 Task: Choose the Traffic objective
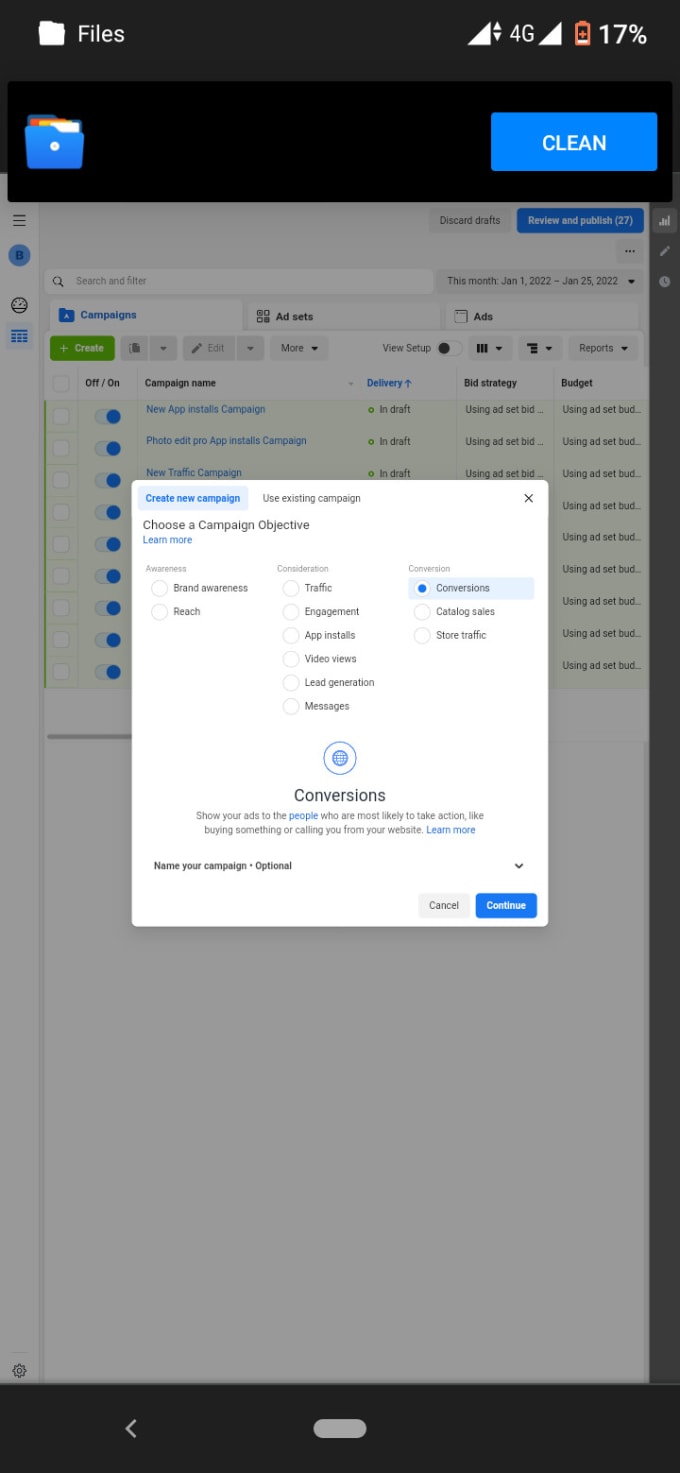[291, 588]
